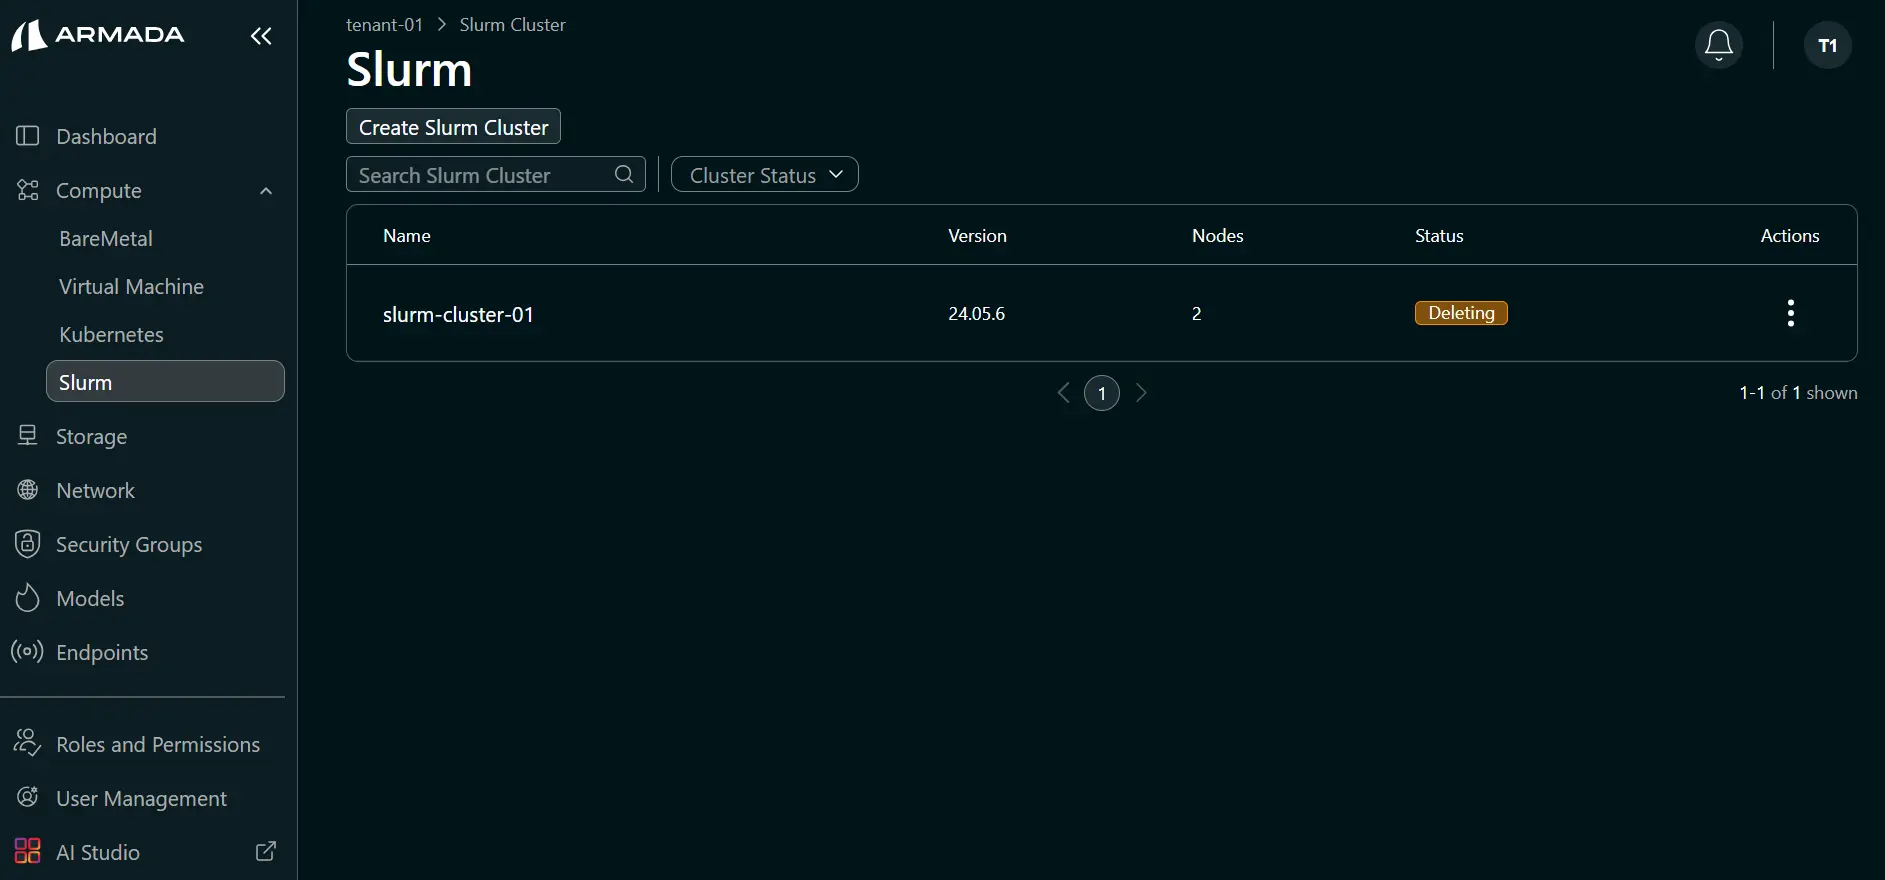1885x880 pixels.
Task: Open actions kebab menu for slurm-cluster-01
Action: click(x=1791, y=313)
